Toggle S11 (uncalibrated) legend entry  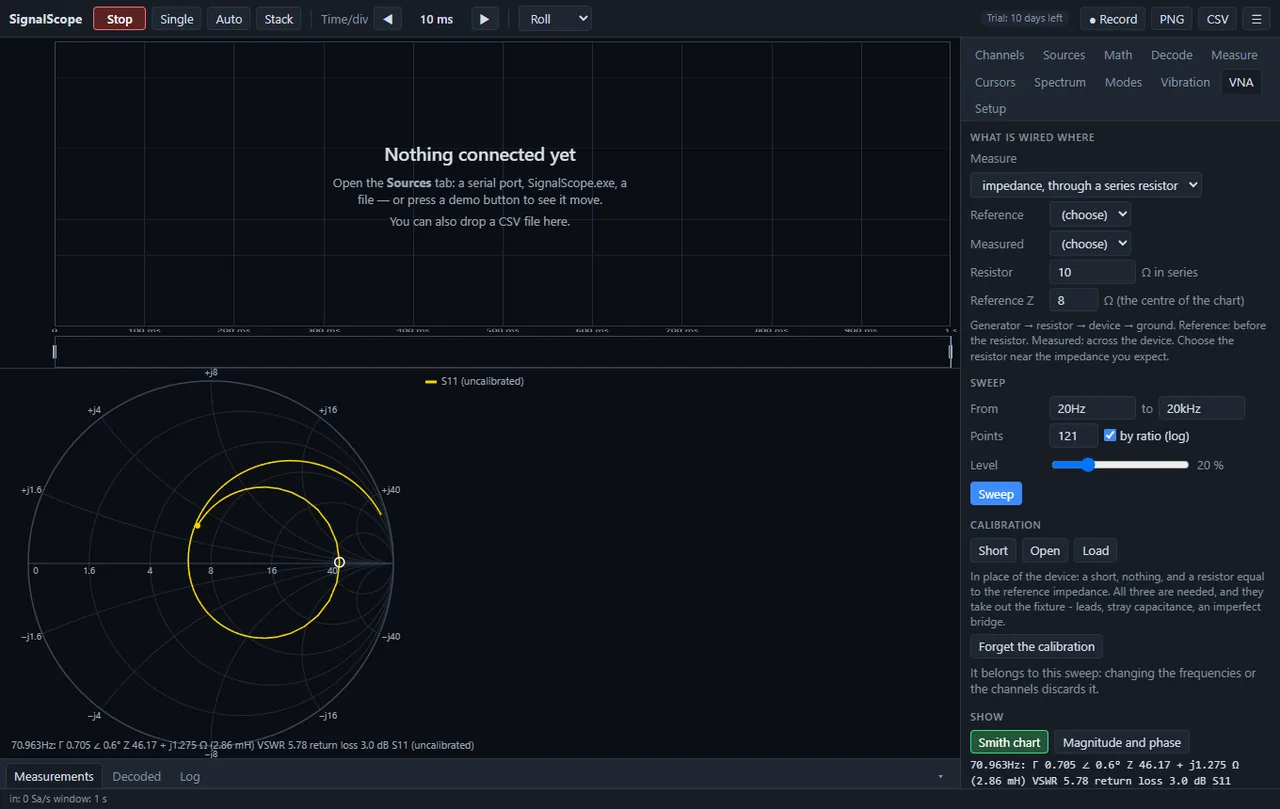474,381
